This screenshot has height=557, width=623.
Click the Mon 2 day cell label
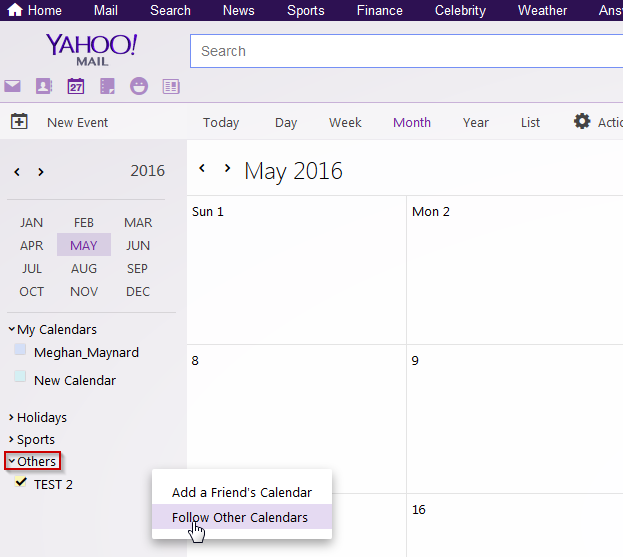(431, 211)
